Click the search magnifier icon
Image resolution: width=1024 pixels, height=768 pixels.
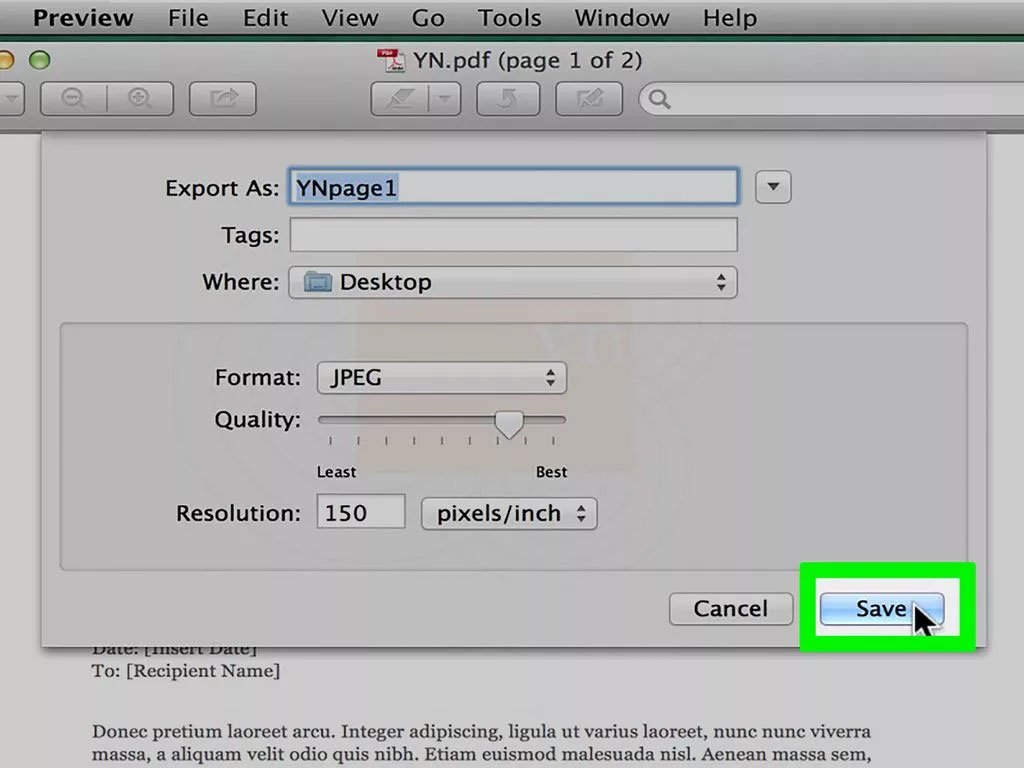[660, 99]
